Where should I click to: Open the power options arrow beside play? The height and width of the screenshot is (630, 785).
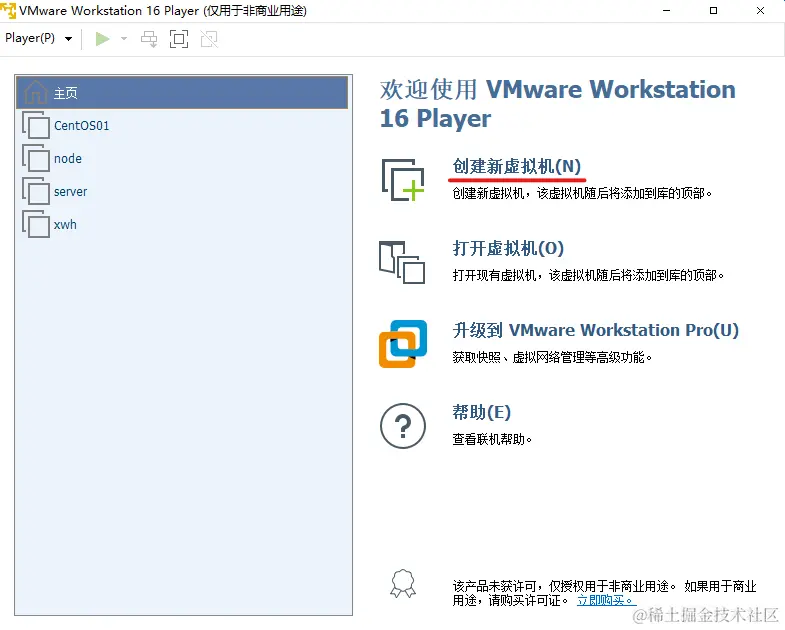coord(124,39)
